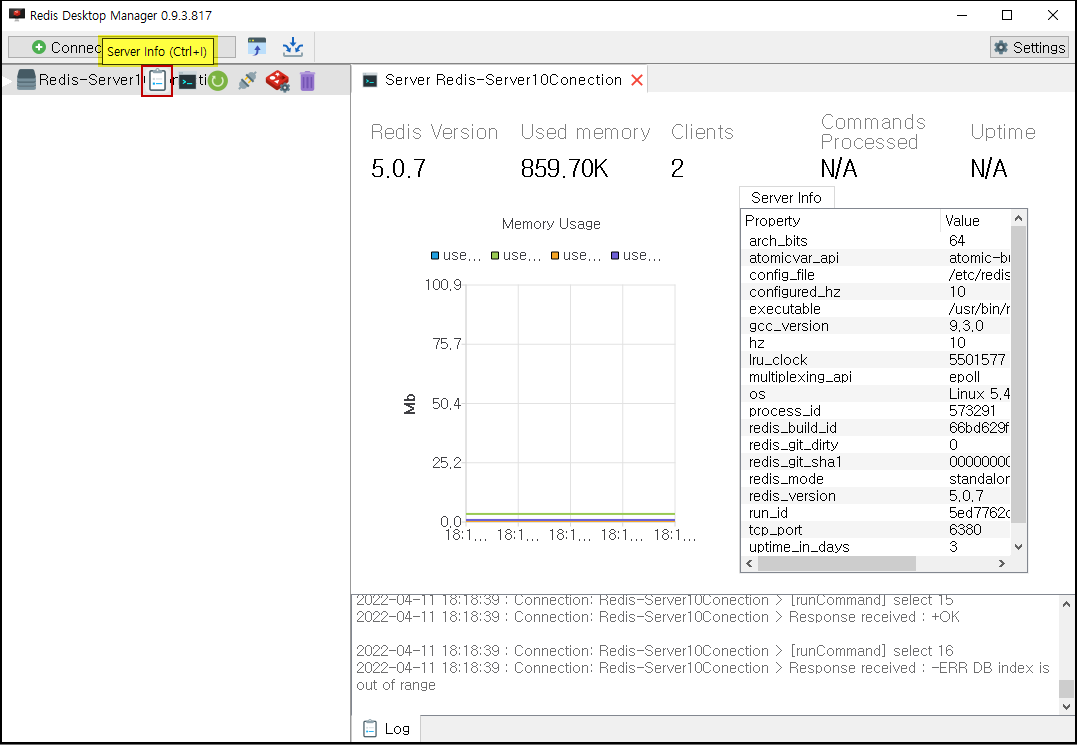Select the gcc_version property row
Viewport: 1077px width, 745px height.
pos(876,326)
